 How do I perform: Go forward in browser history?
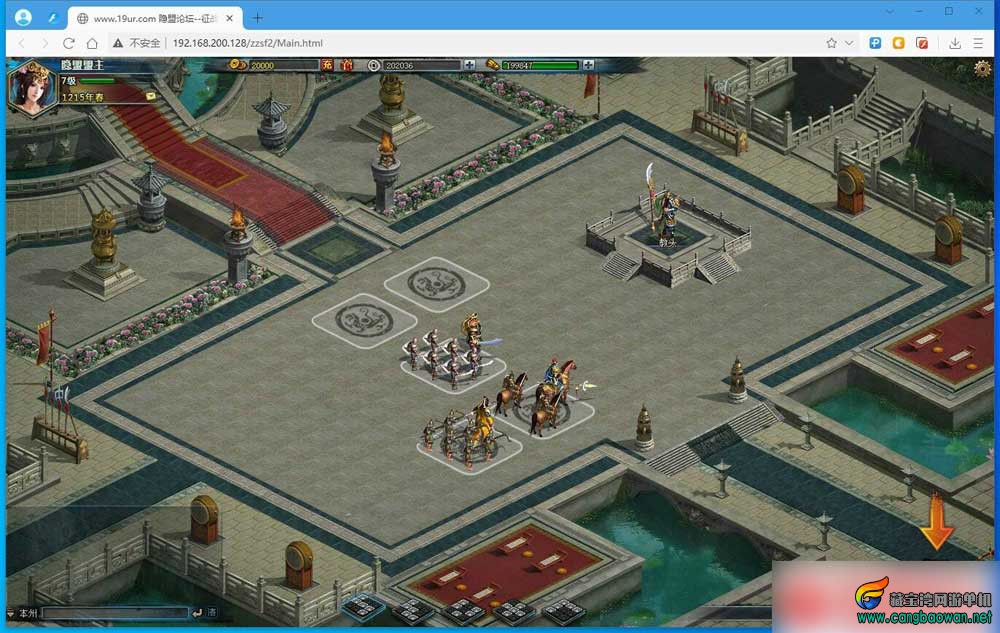point(45,43)
